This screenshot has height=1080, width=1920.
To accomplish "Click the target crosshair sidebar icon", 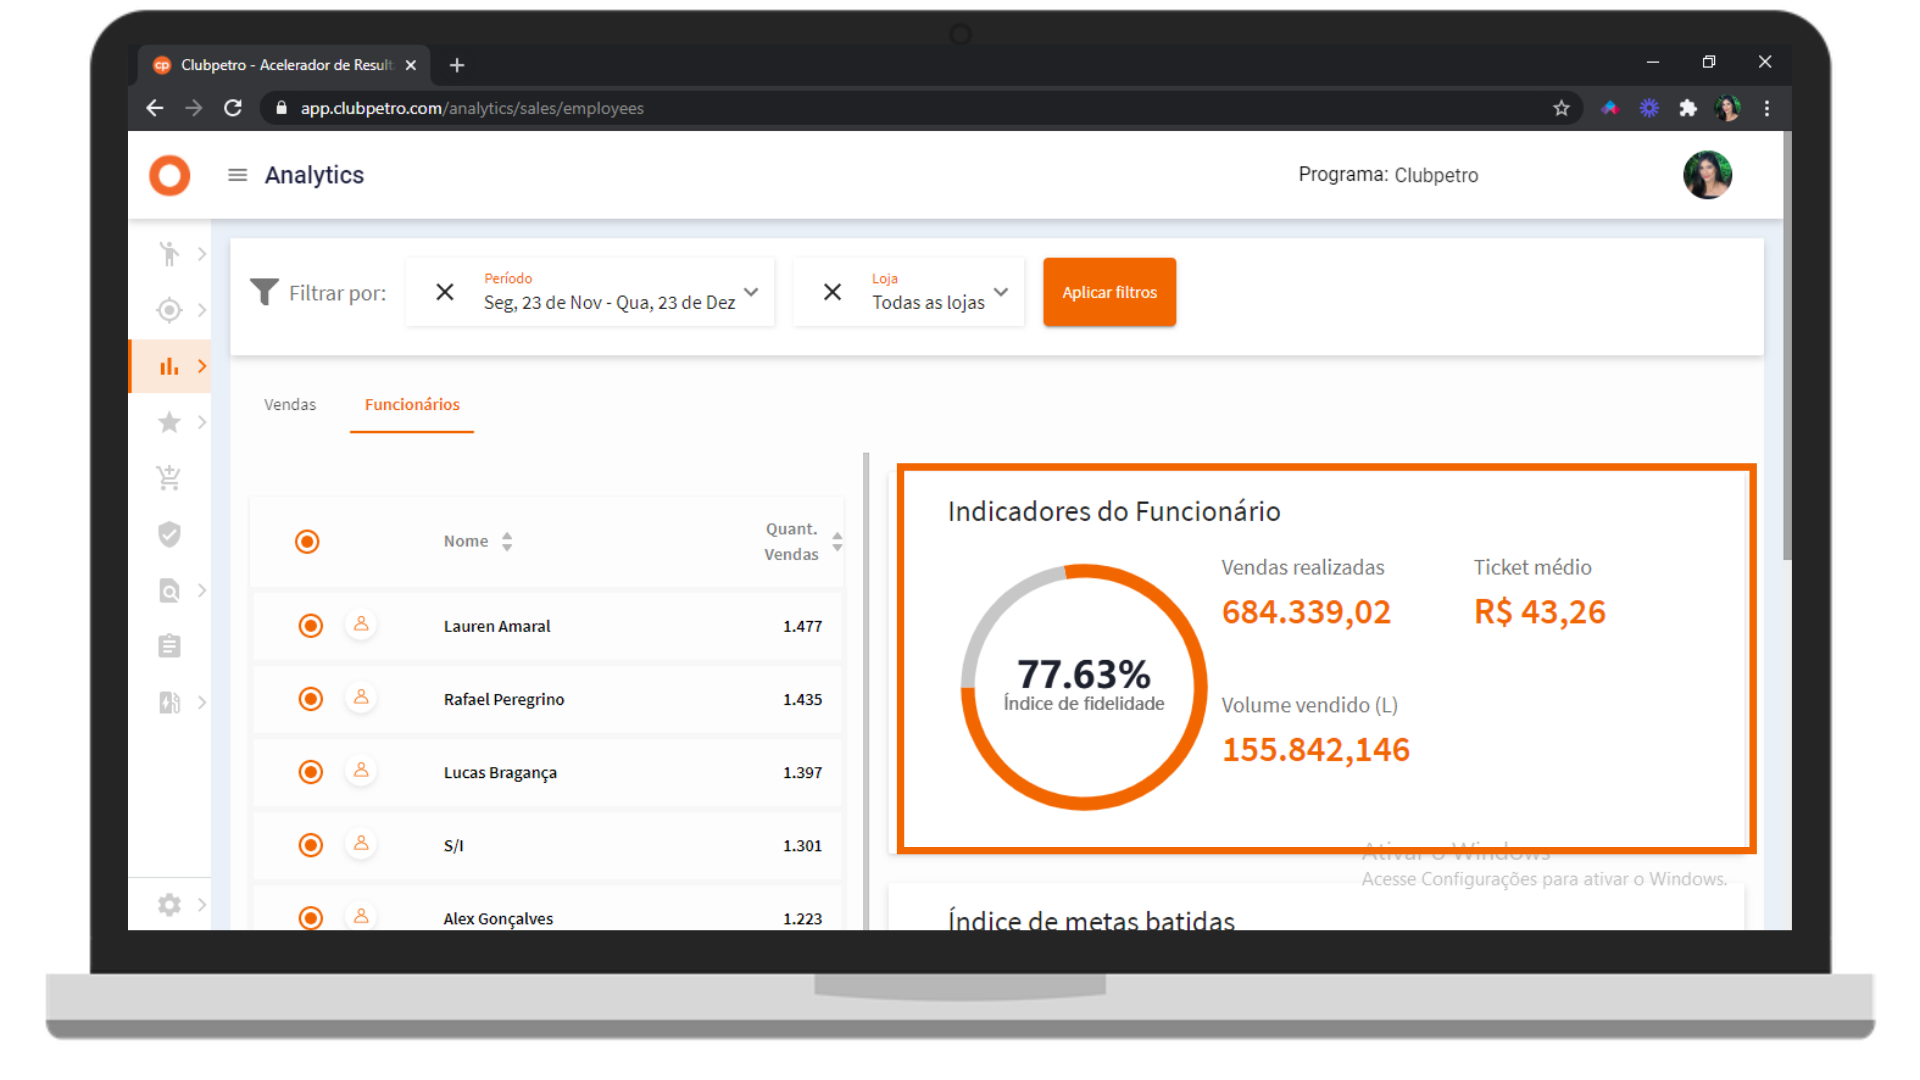I will click(x=169, y=310).
